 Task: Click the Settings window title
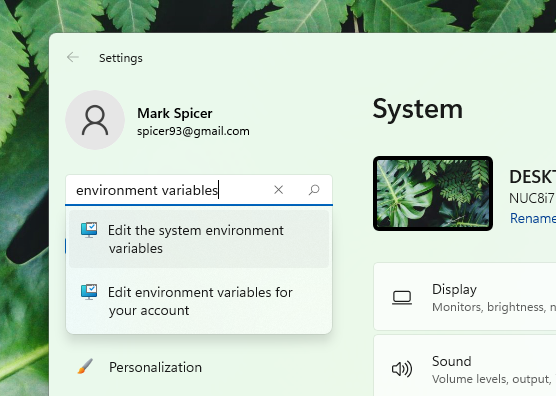pos(121,58)
